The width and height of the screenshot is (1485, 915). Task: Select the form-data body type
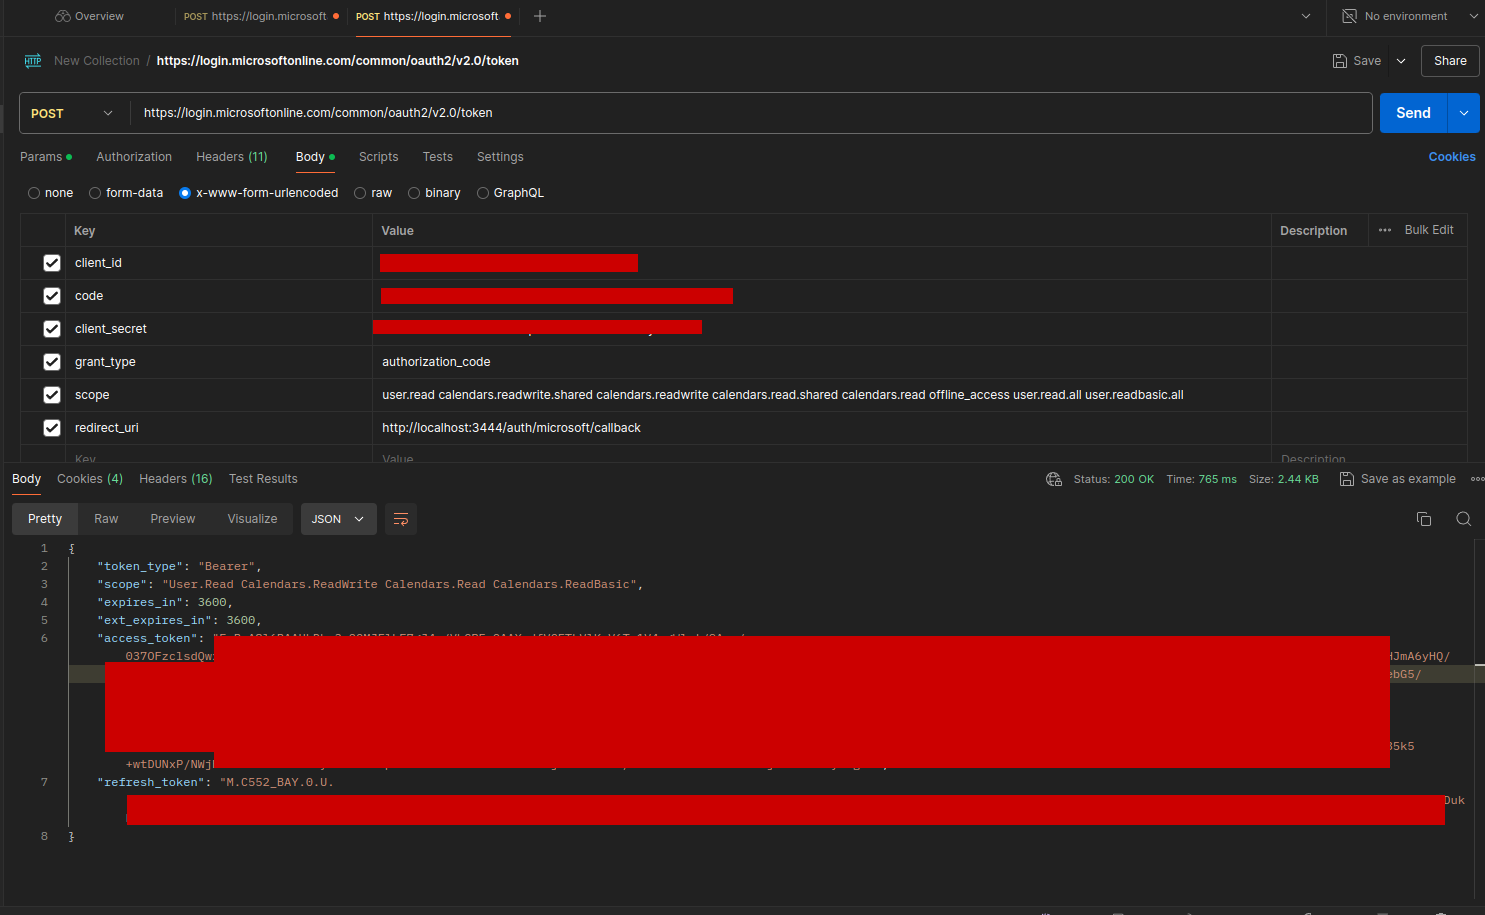[95, 193]
